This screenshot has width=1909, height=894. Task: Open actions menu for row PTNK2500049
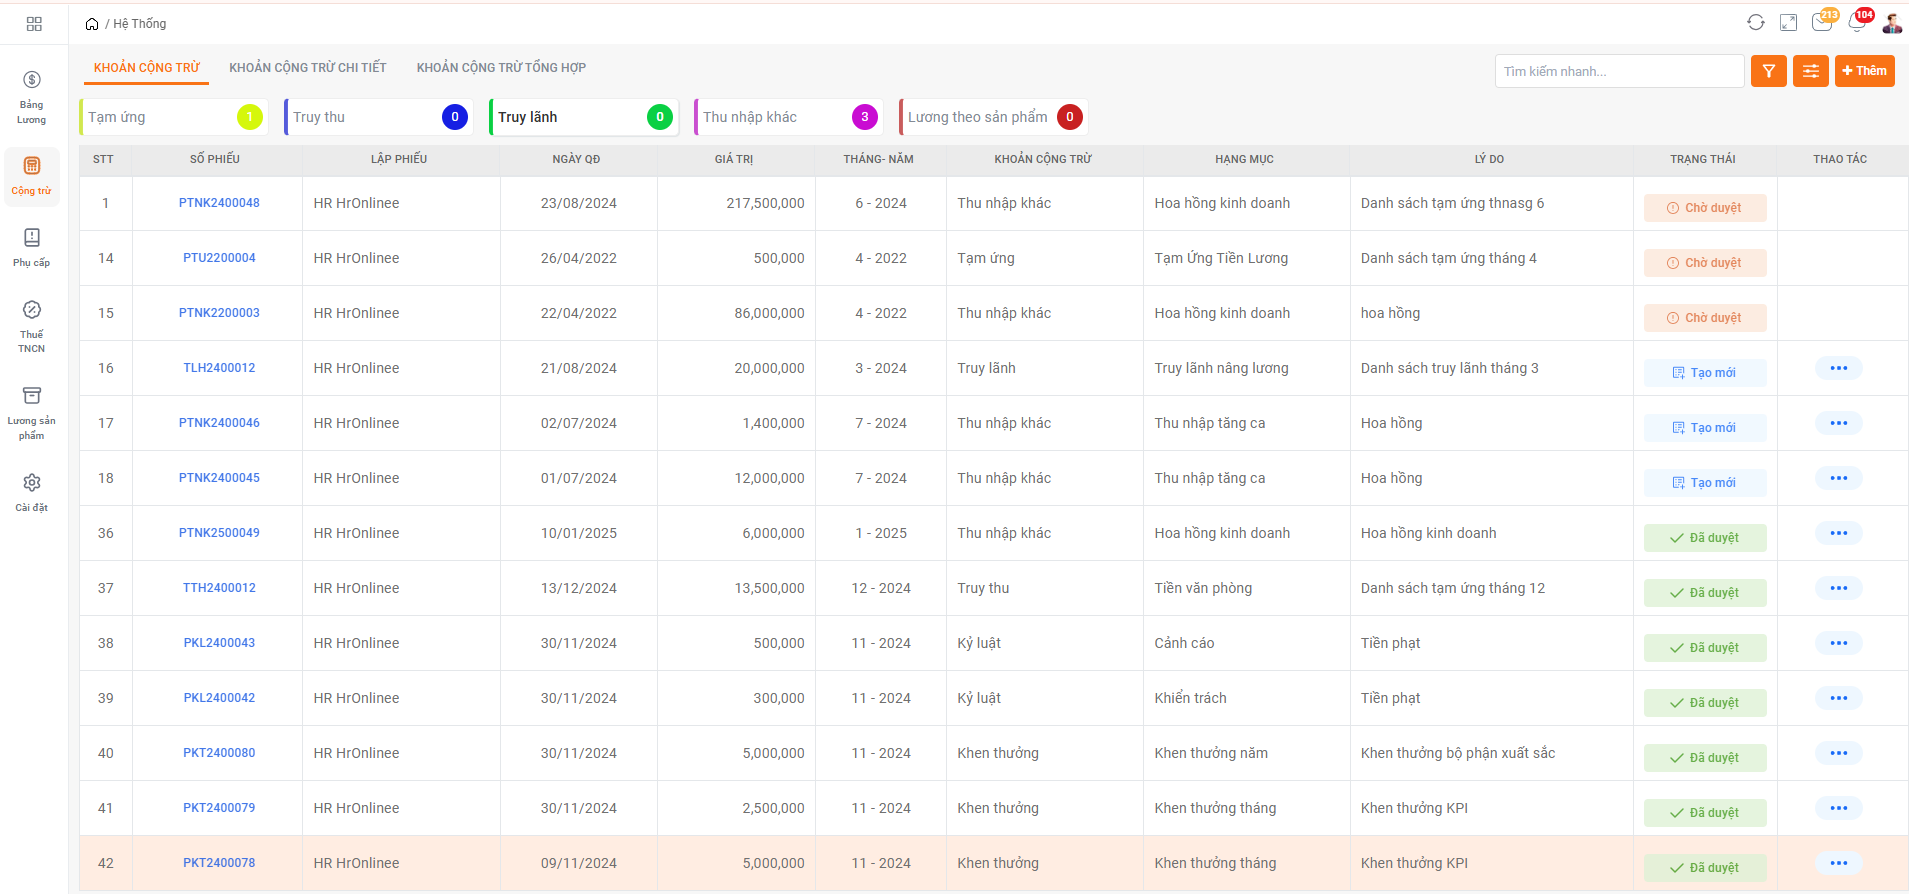pos(1838,533)
